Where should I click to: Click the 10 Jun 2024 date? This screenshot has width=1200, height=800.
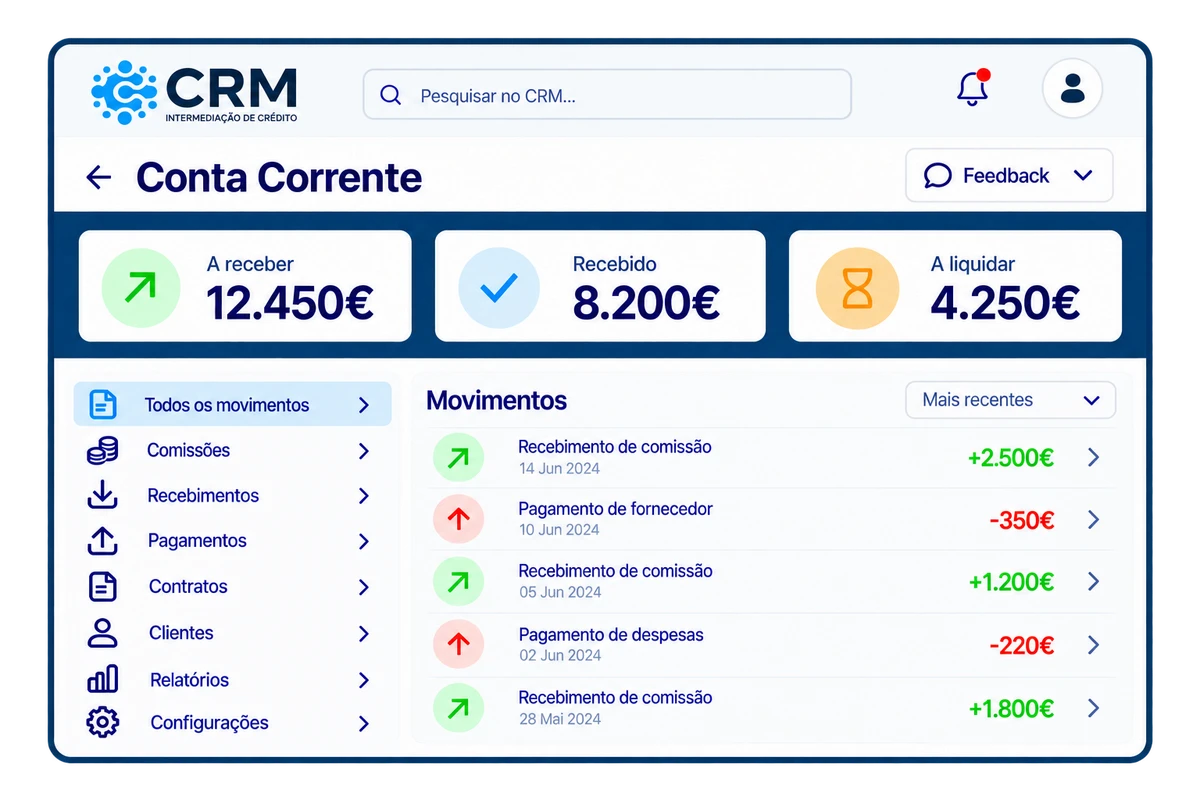pyautogui.click(x=559, y=530)
